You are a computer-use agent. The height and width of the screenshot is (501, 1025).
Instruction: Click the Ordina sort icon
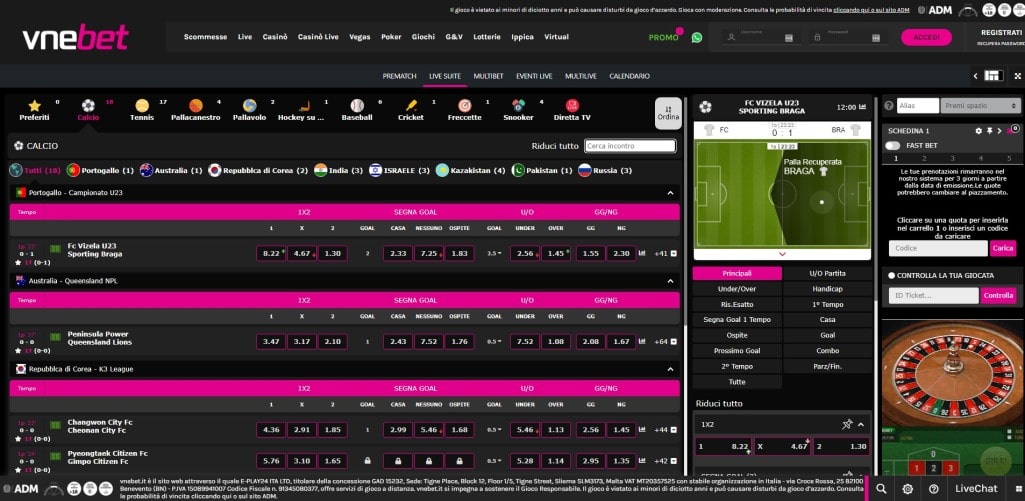[x=668, y=112]
